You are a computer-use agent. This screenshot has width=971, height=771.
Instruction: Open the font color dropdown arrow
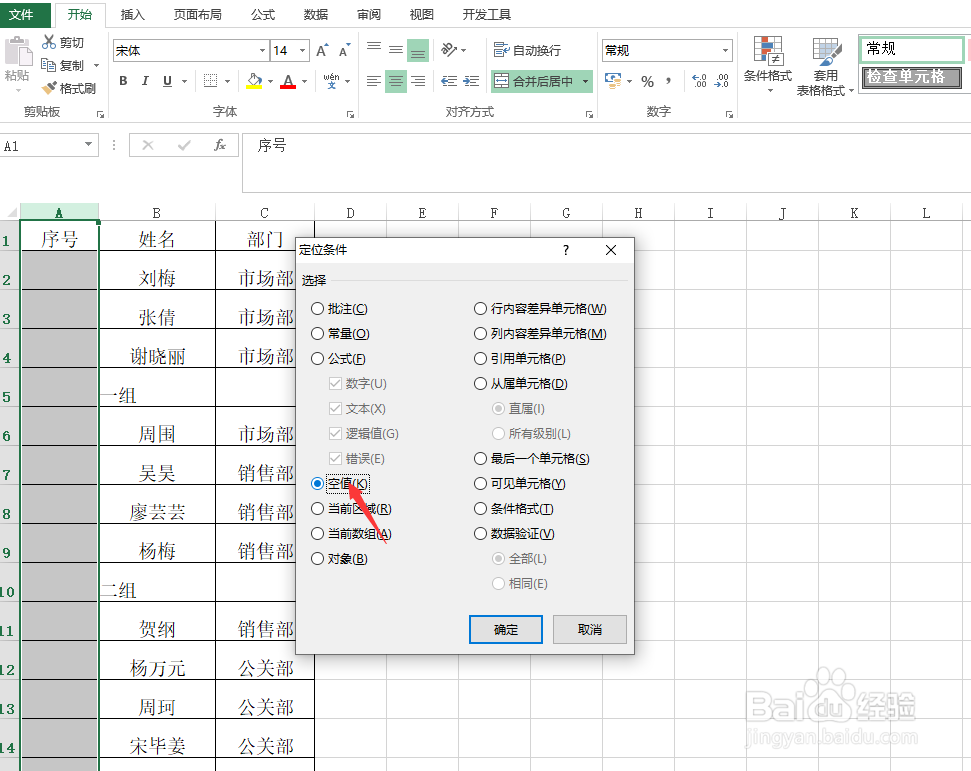(x=304, y=81)
